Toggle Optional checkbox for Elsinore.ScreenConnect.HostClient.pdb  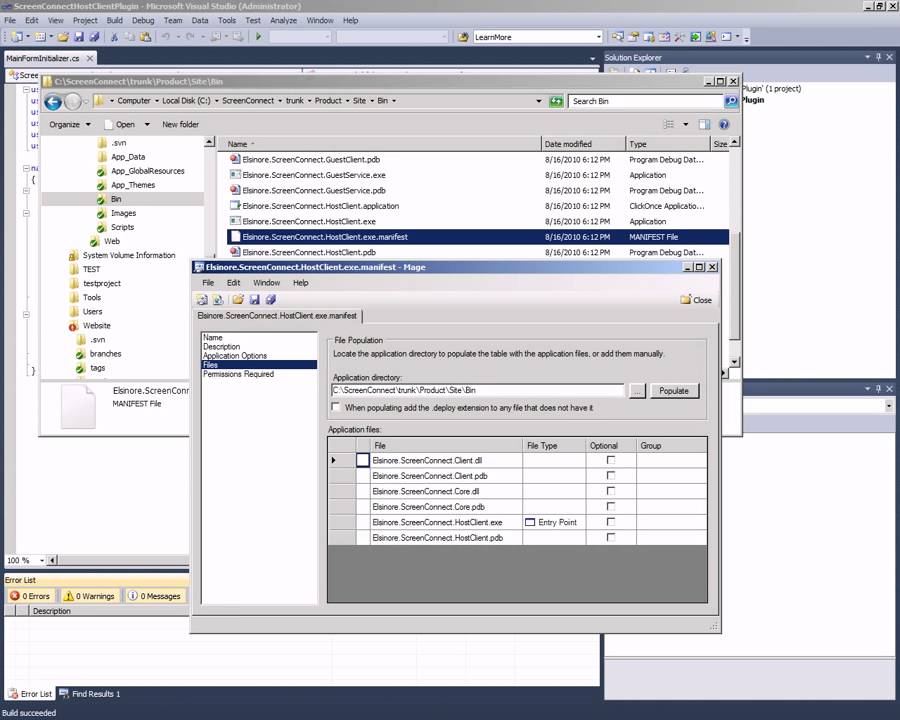pos(611,537)
